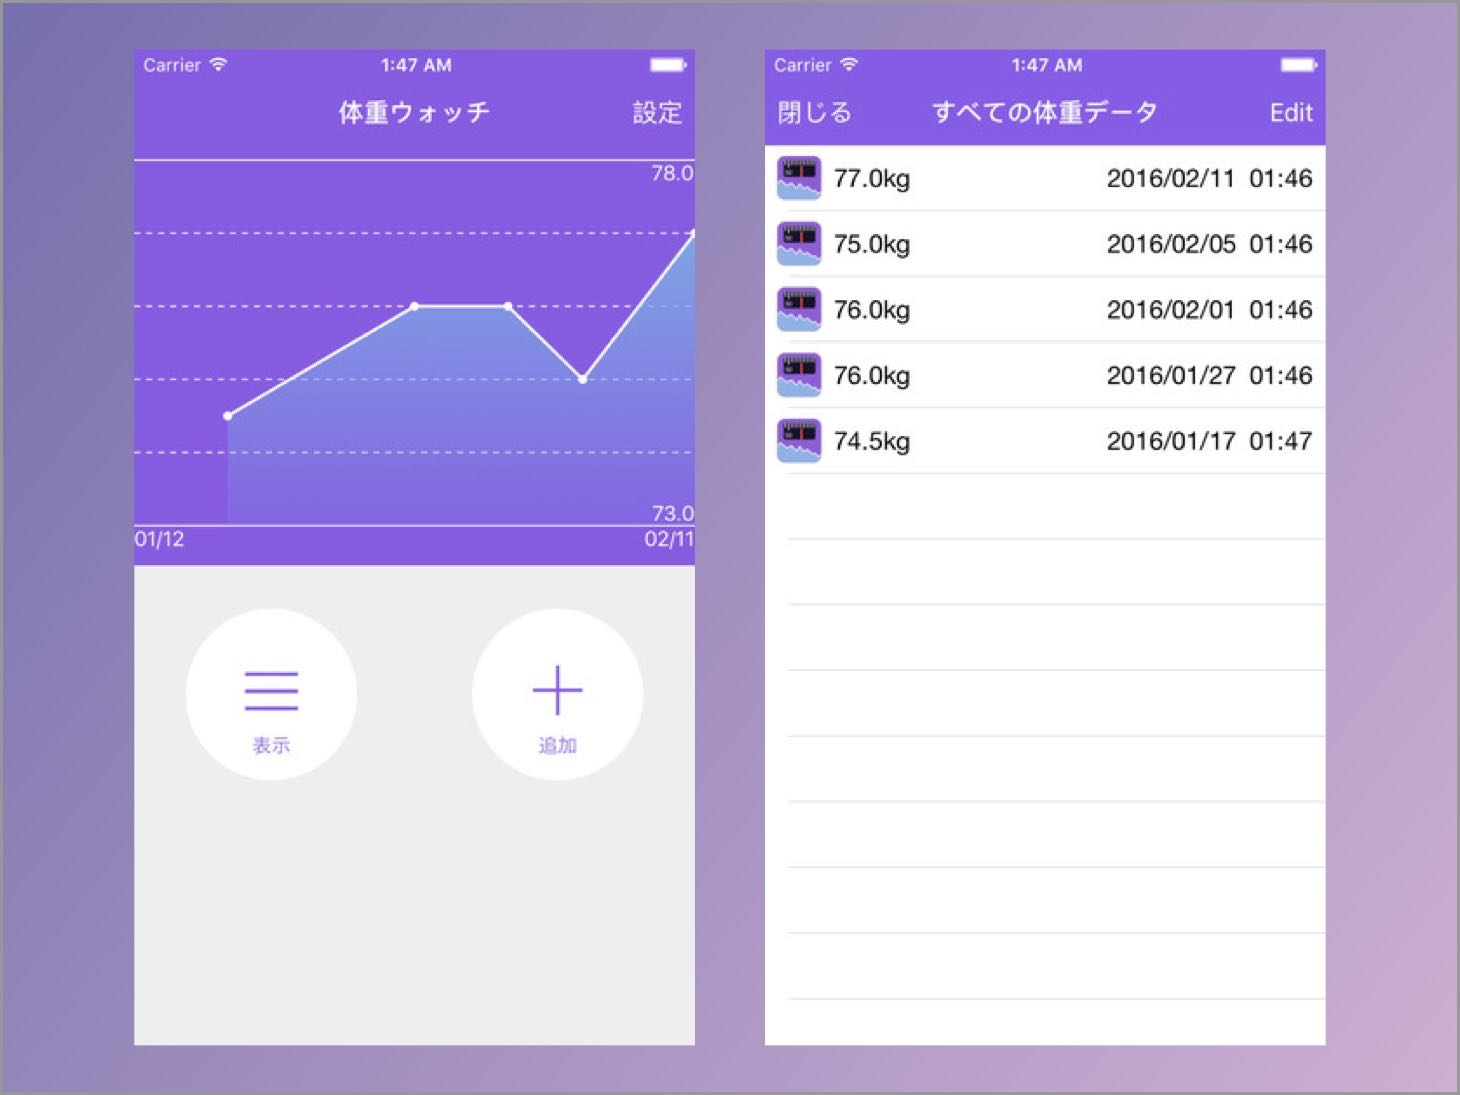
Task: Open 設定 settings in the navigation bar
Action: click(657, 113)
